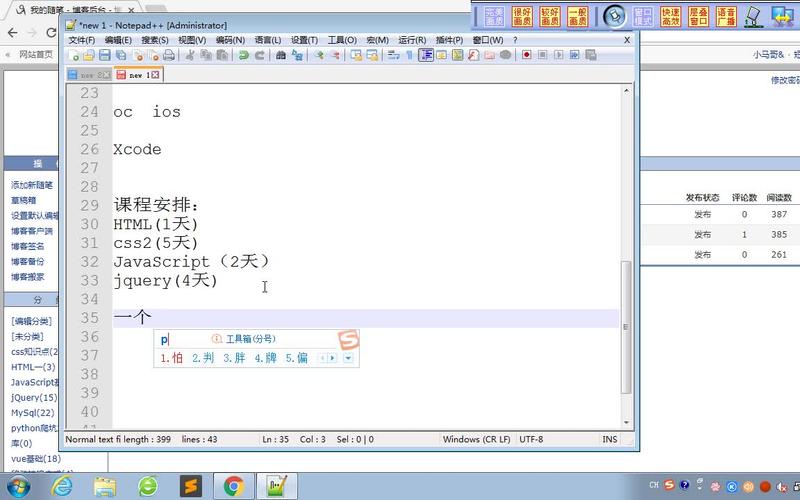800x500 pixels.
Task: Toggle Show All Characters pilcrow icon
Action: click(x=409, y=55)
